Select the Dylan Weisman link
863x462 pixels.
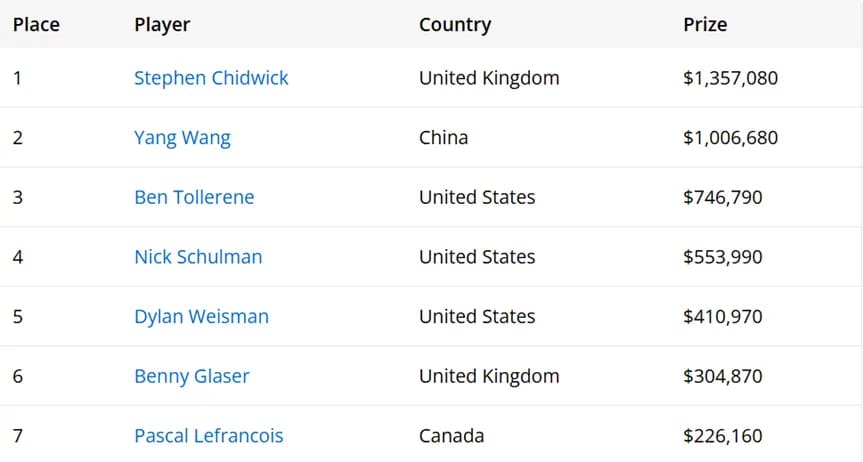(201, 317)
